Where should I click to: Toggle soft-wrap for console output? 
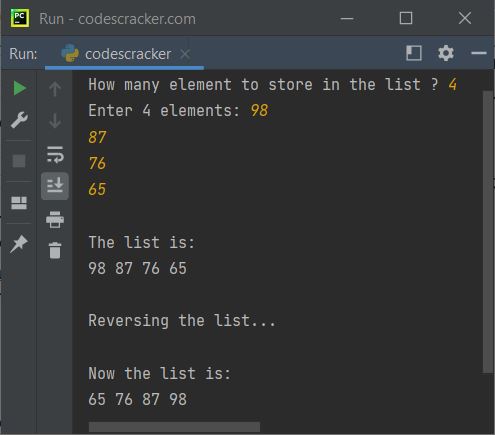(55, 154)
